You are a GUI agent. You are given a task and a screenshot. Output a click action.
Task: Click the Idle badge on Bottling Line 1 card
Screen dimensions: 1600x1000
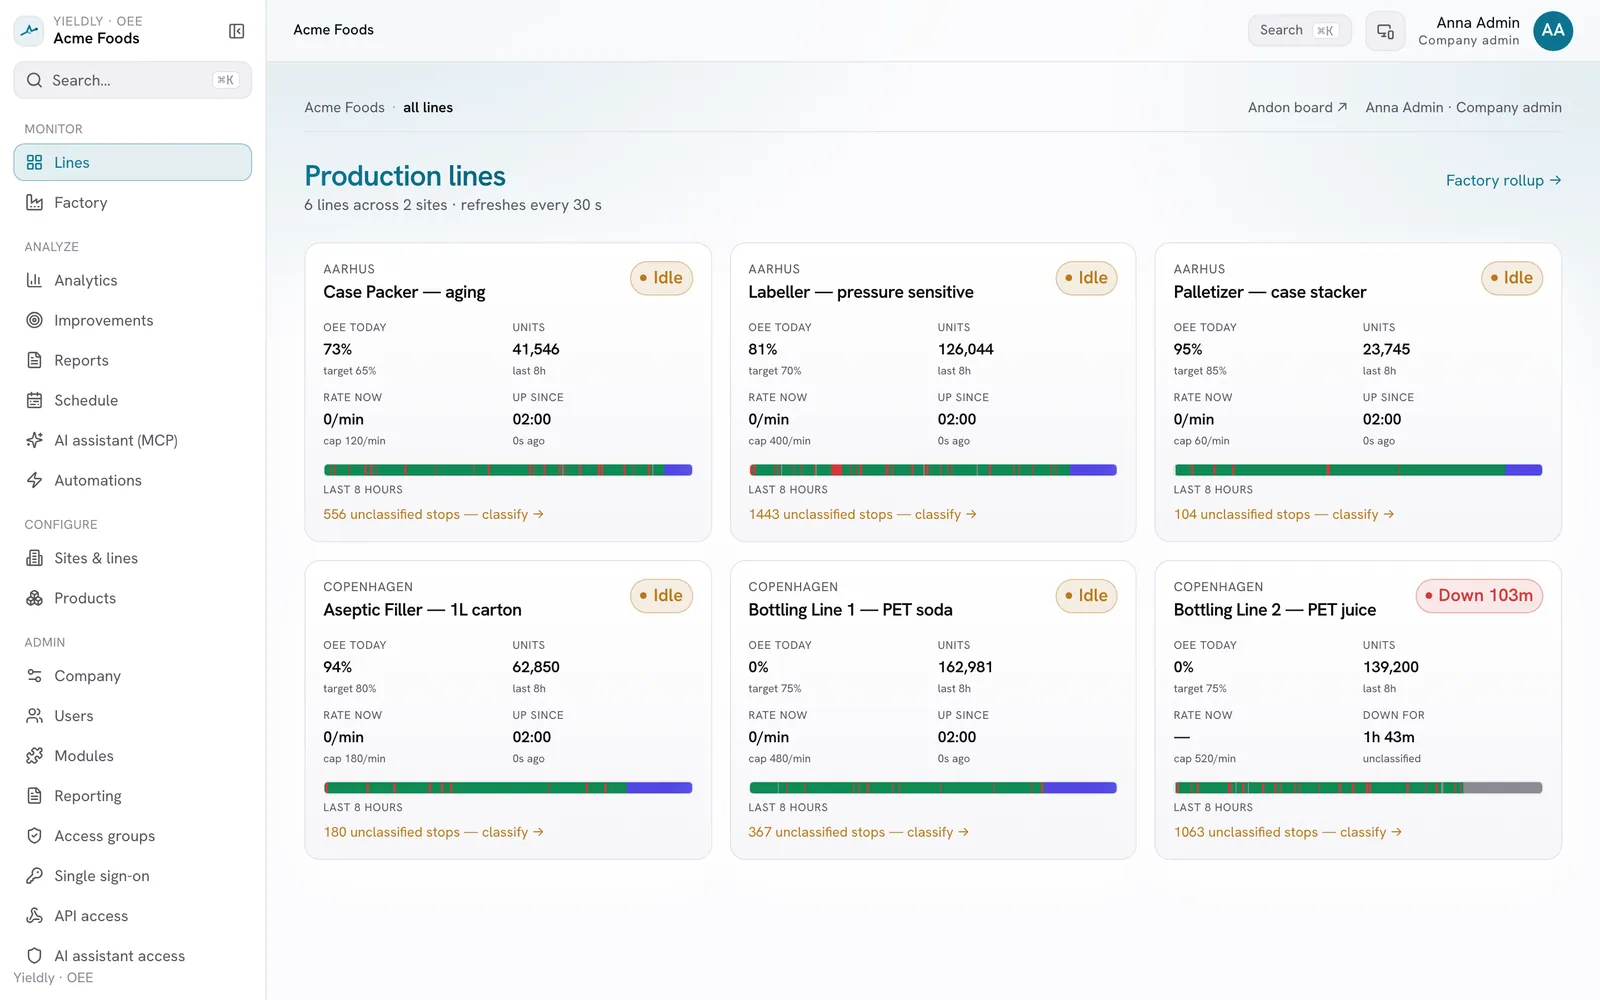point(1087,596)
